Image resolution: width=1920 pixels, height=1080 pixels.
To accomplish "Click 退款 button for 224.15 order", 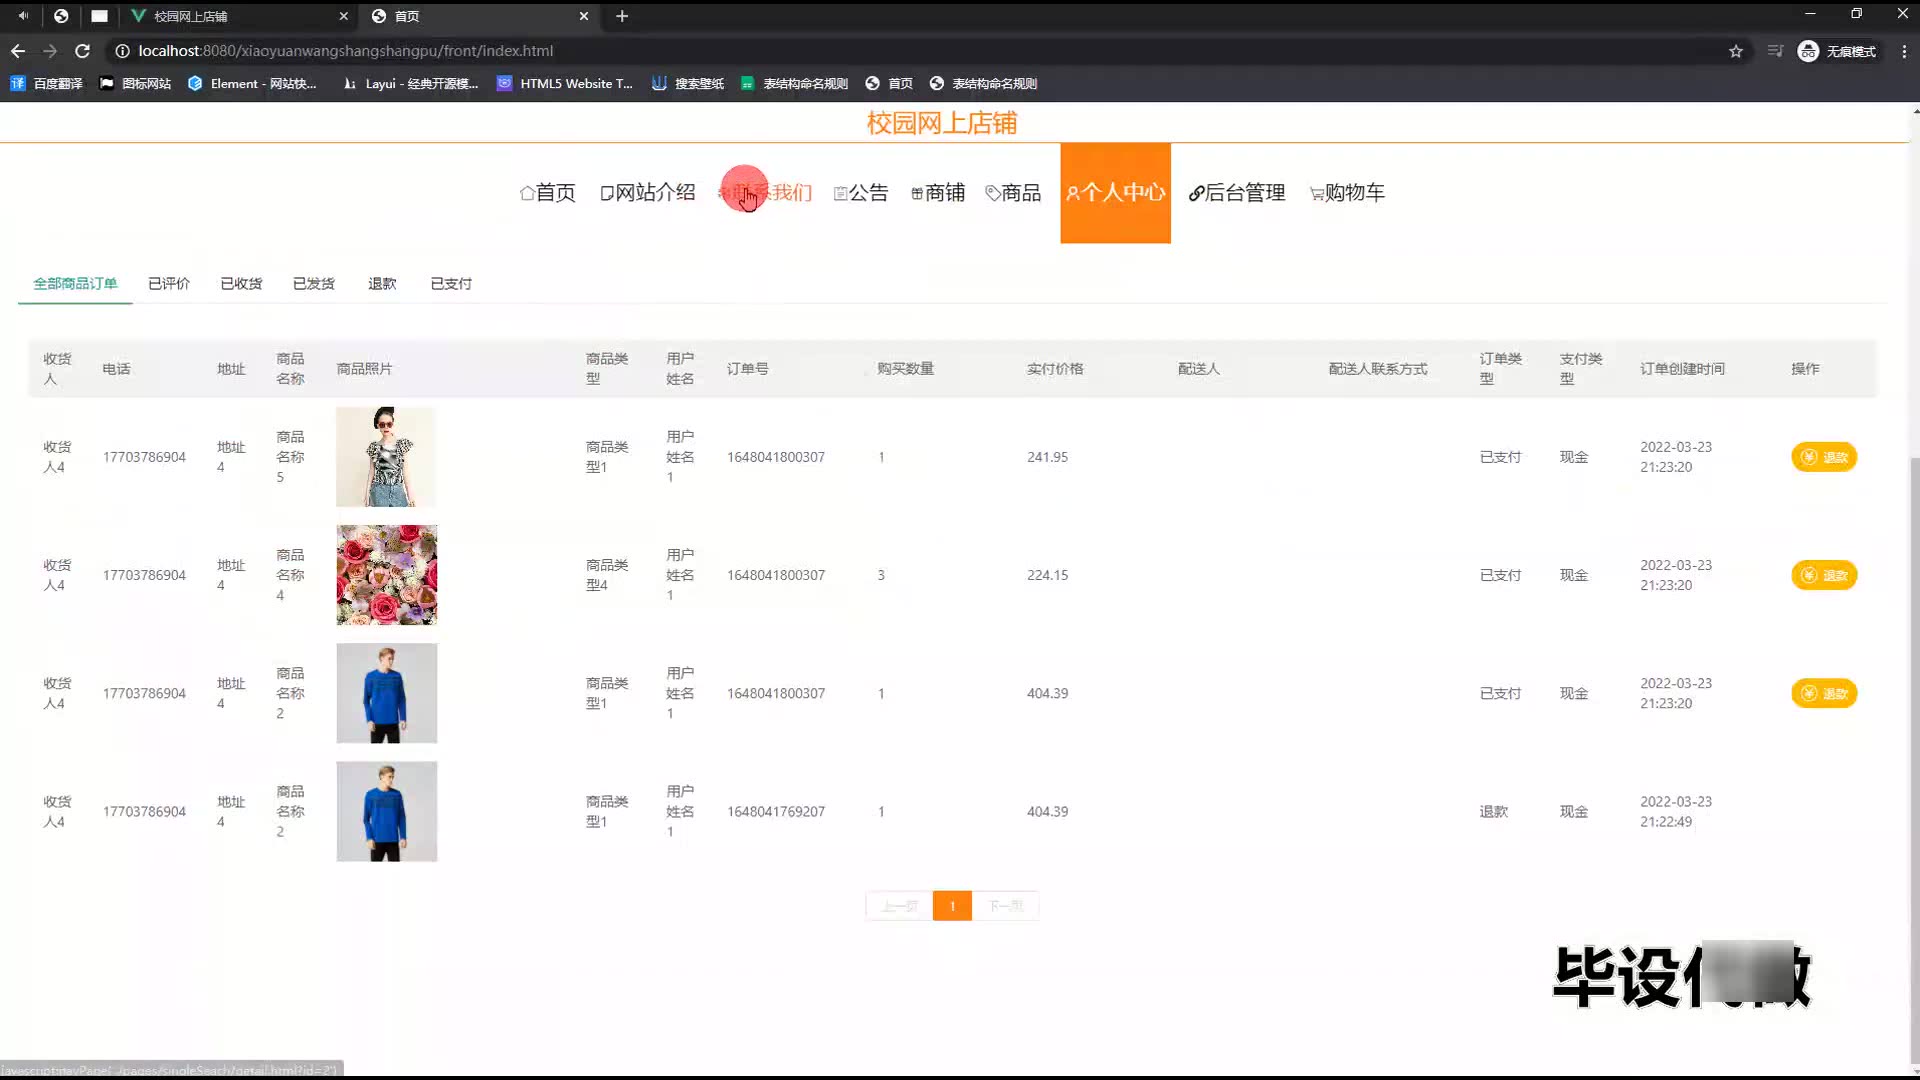I will pos(1823,575).
